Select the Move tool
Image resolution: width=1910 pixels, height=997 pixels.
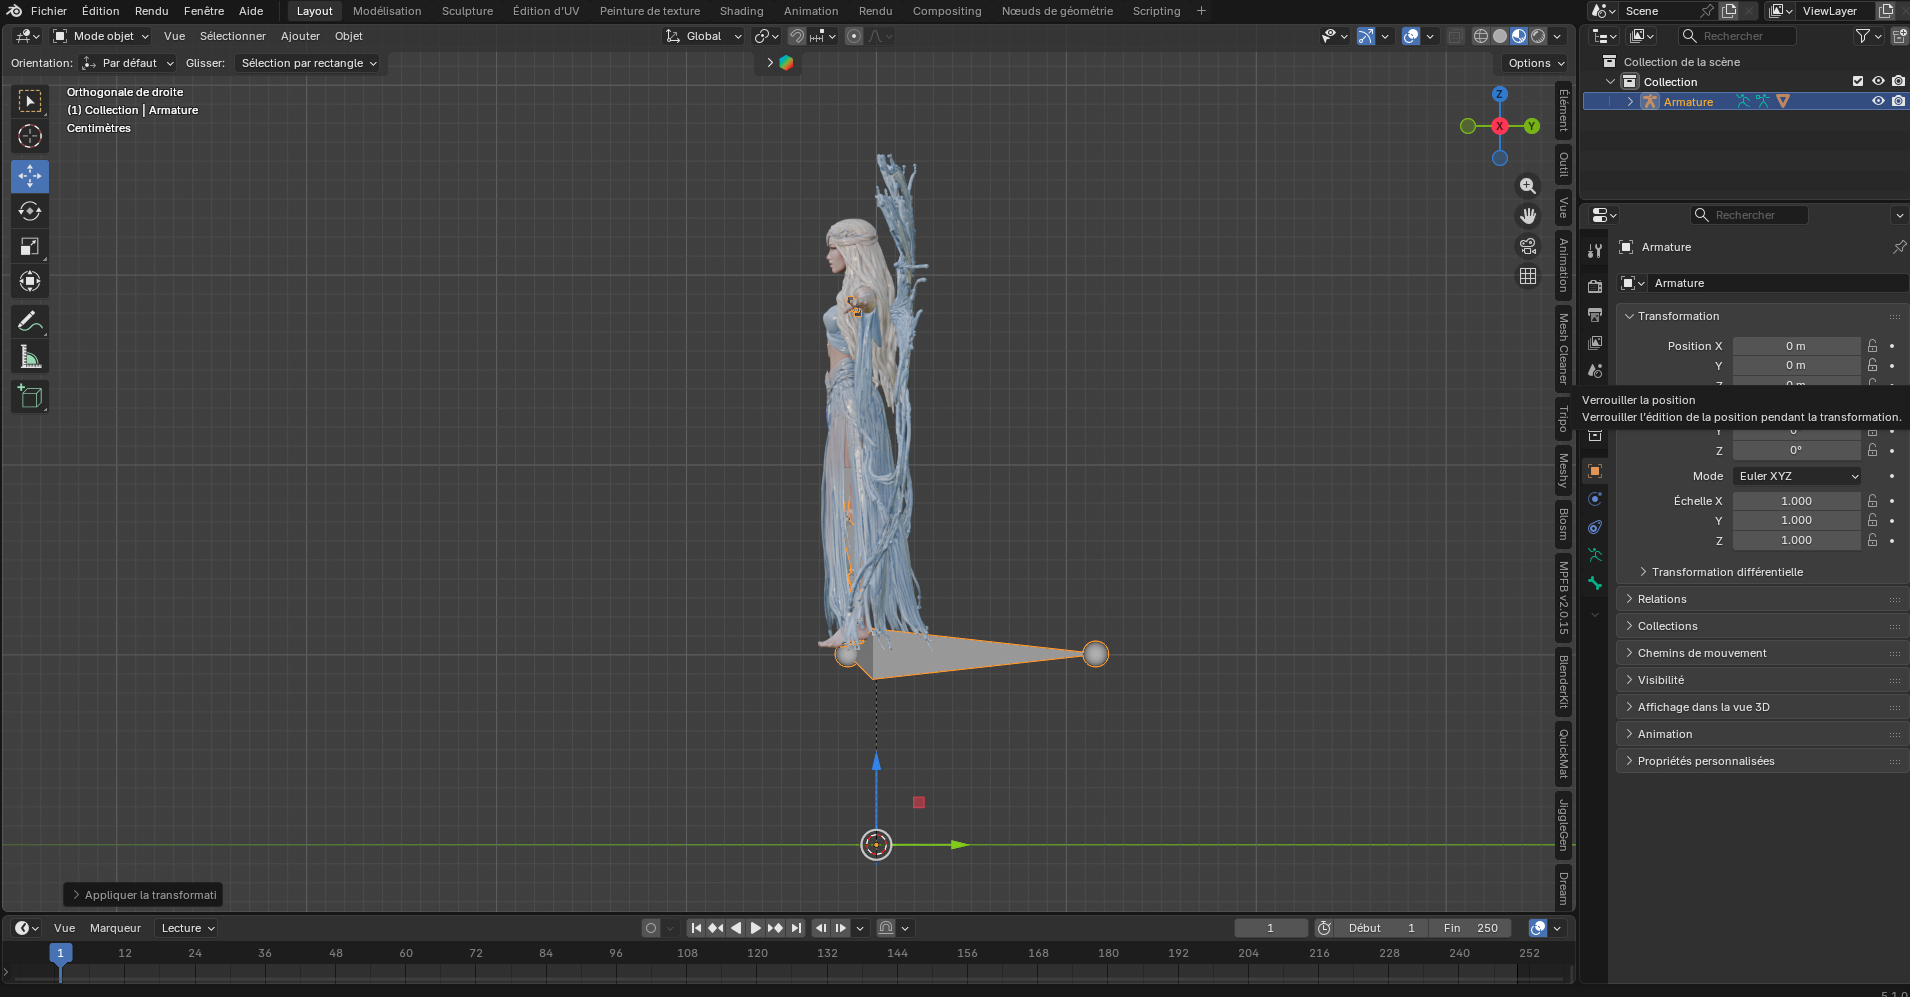30,176
